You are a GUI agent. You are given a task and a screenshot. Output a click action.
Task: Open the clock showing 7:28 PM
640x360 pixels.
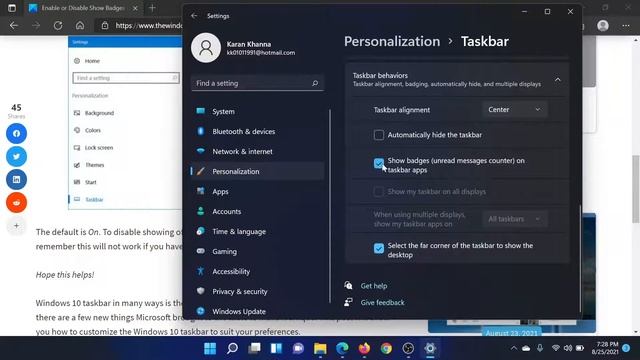[x=605, y=348]
